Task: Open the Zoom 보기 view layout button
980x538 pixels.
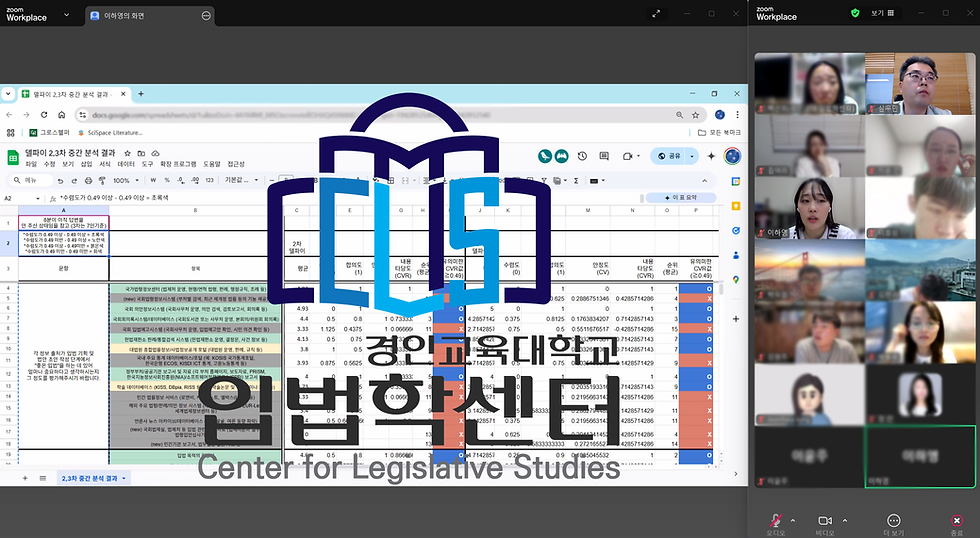Action: point(882,12)
